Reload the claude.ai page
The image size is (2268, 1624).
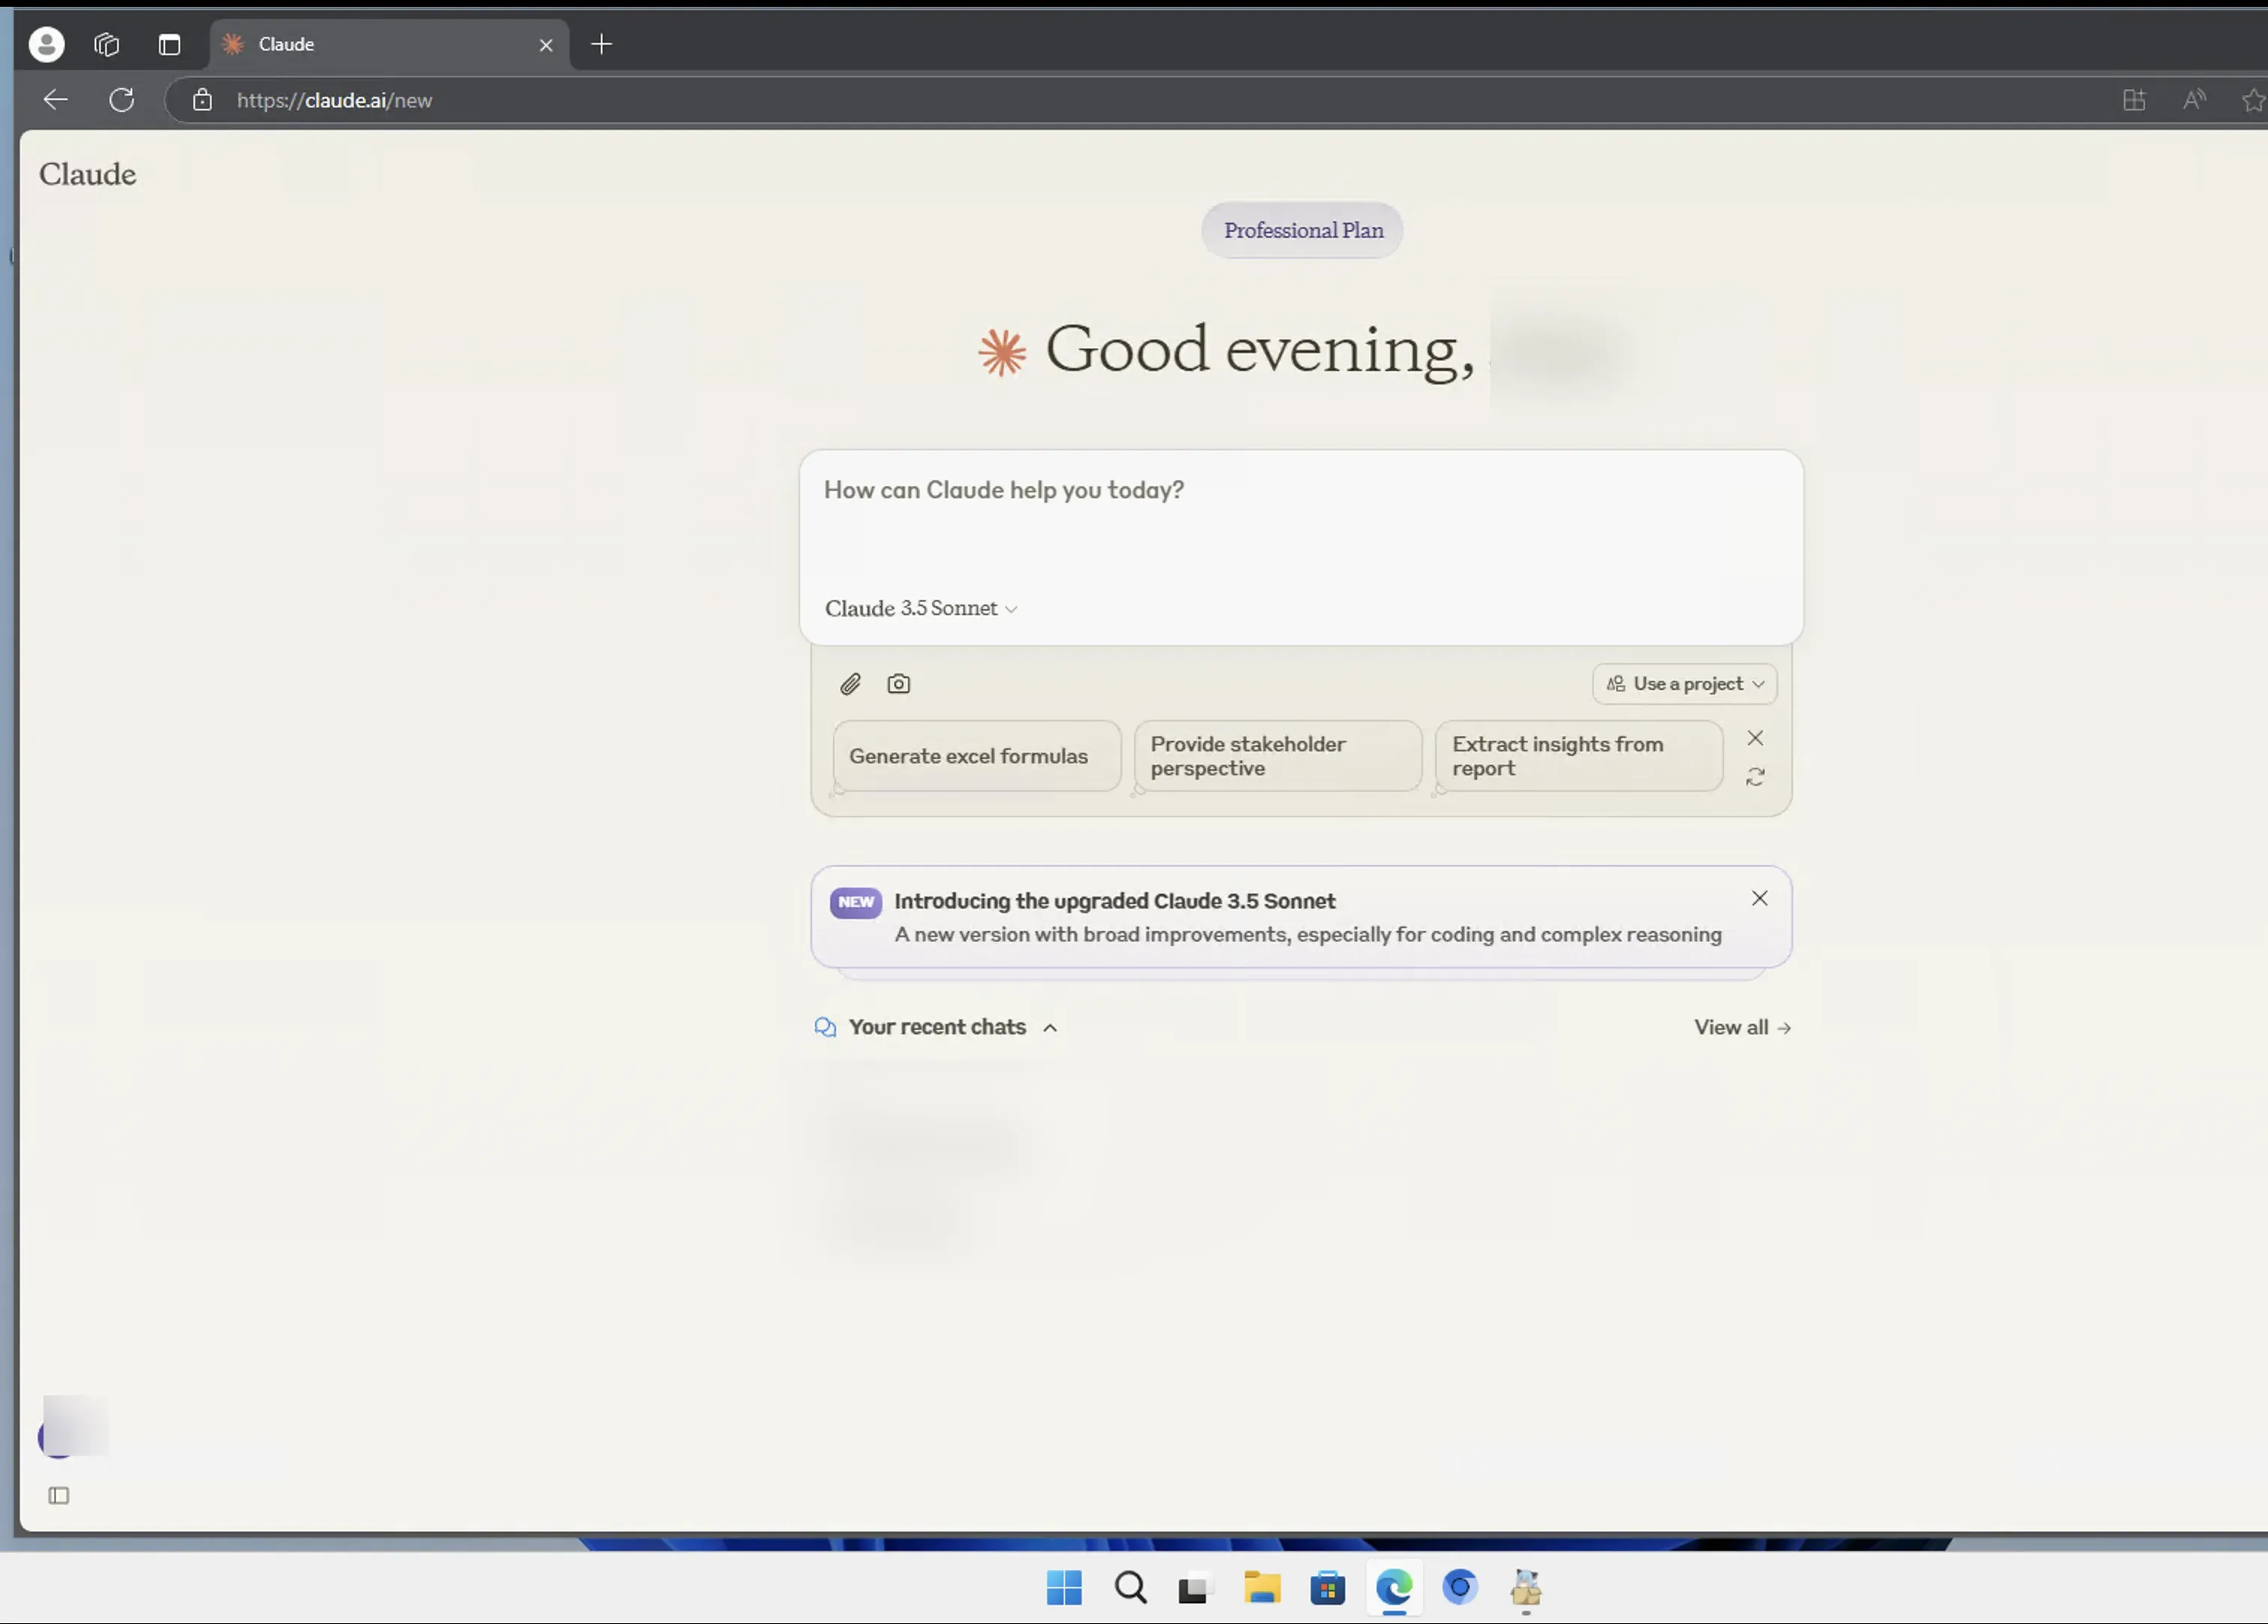pyautogui.click(x=122, y=100)
